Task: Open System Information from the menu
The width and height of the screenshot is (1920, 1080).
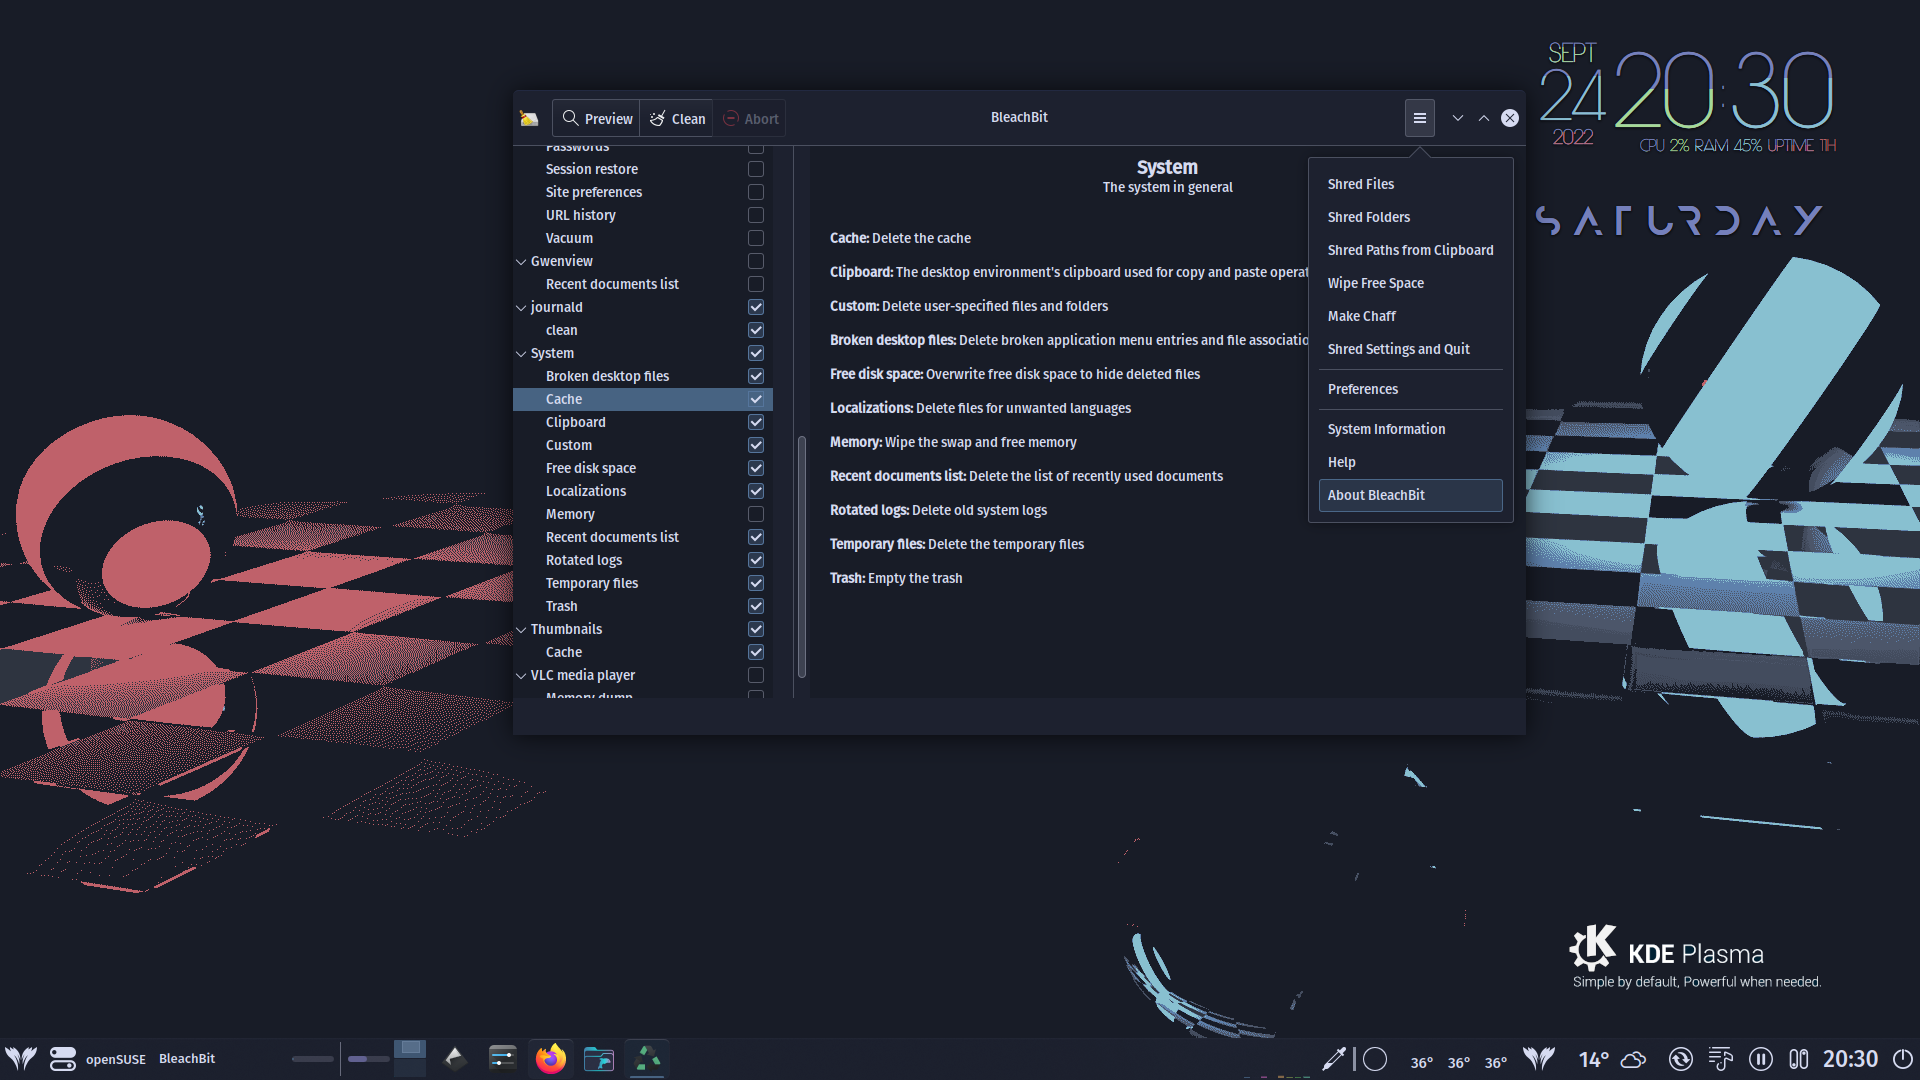Action: [x=1410, y=429]
